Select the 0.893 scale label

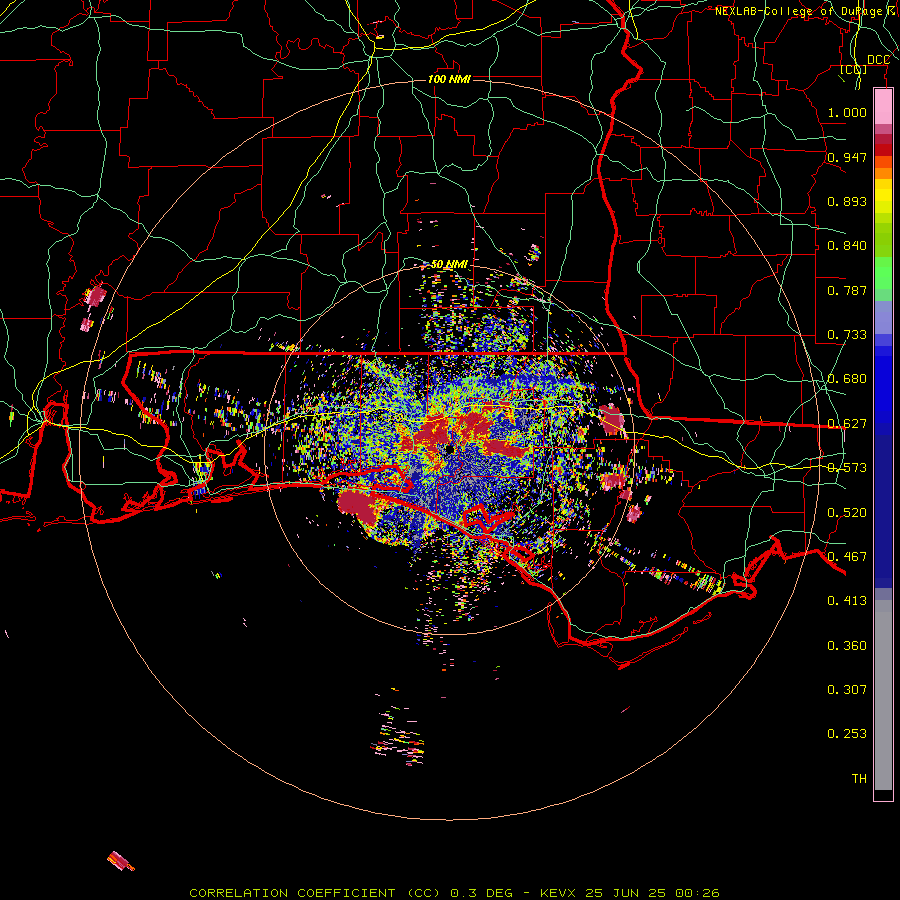point(847,201)
